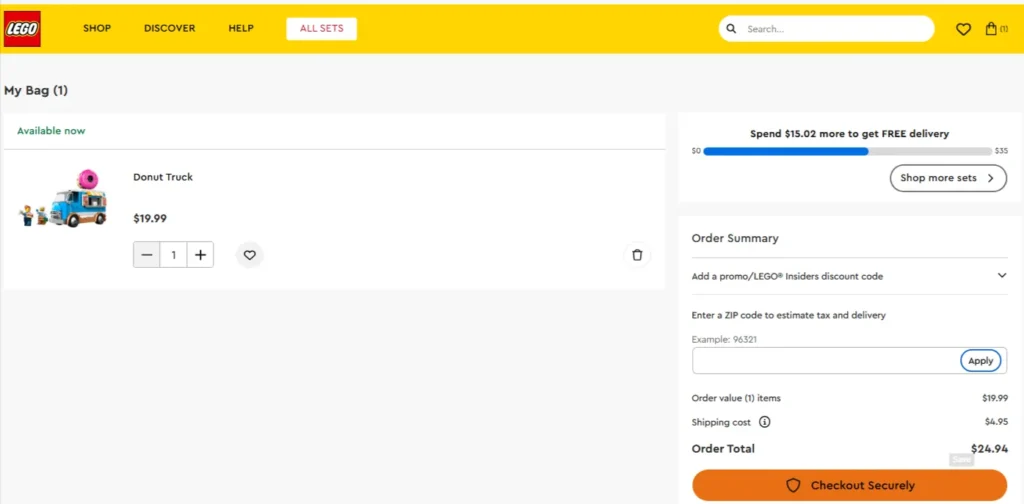Screen dimensions: 1024x504
Task: Open the wishlist heart icon in header
Action: click(963, 29)
